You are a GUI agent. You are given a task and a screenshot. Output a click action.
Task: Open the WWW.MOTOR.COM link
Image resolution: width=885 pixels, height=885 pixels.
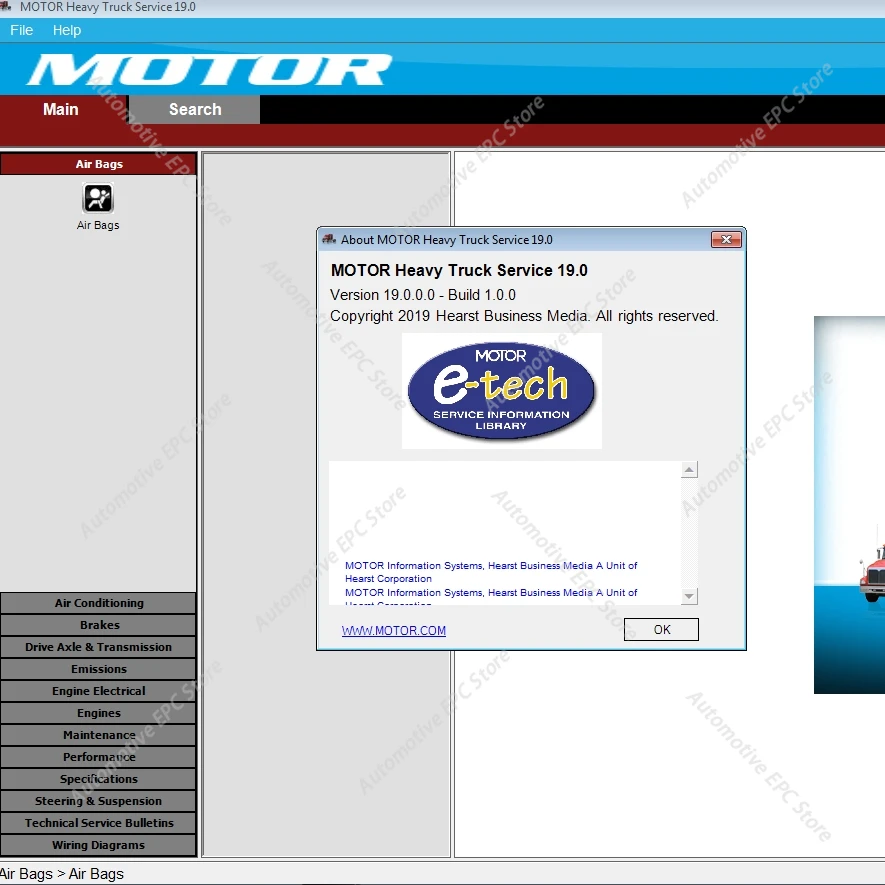[393, 630]
